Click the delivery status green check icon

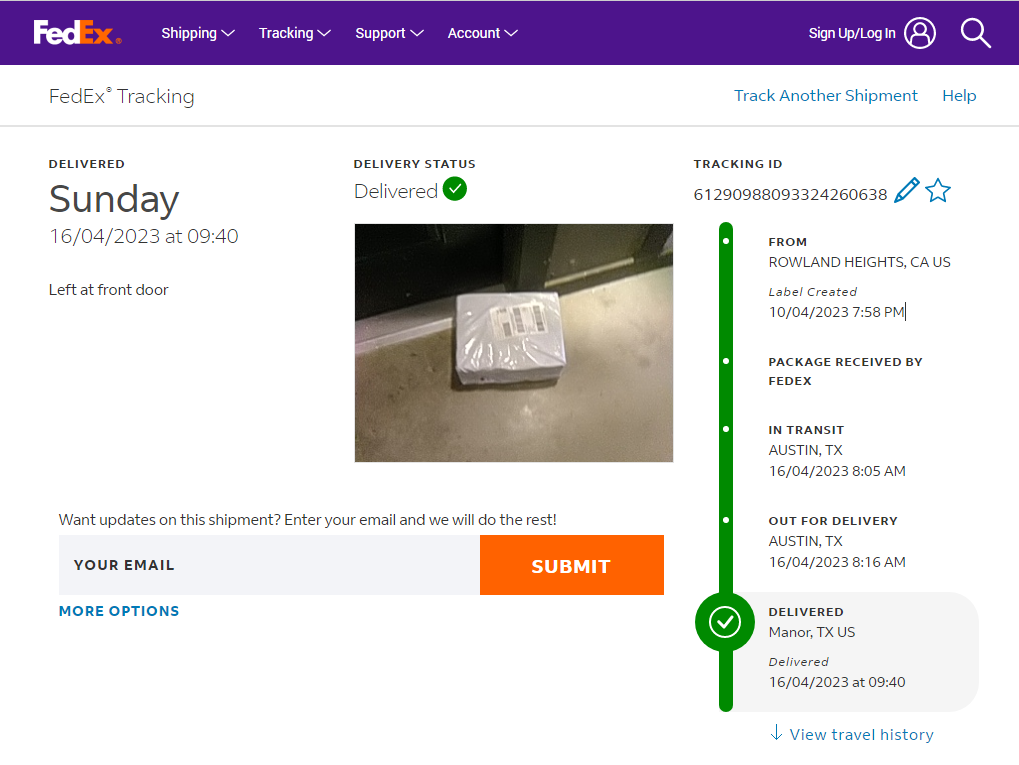(x=455, y=188)
